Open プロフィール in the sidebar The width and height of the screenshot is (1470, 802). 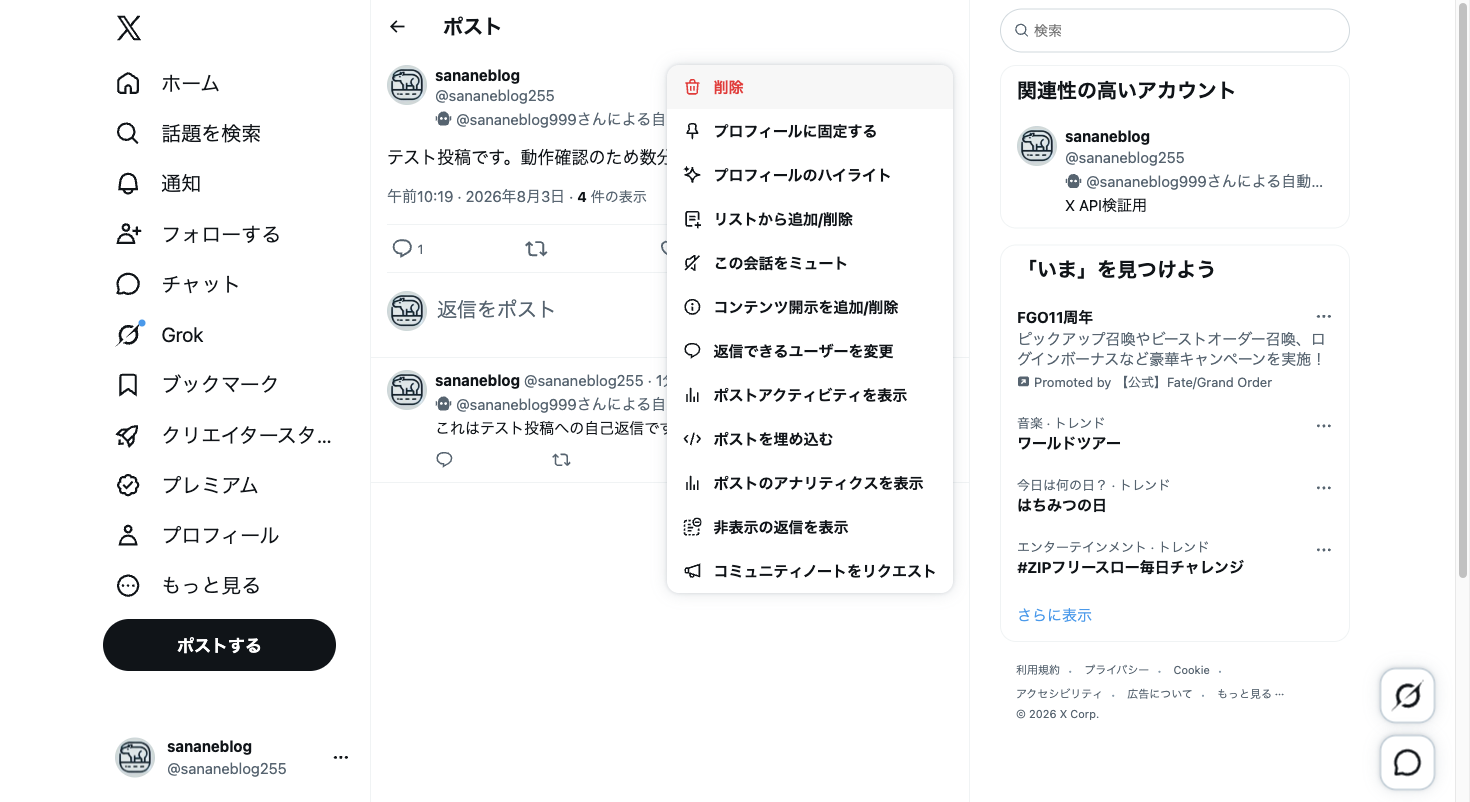pos(198,535)
